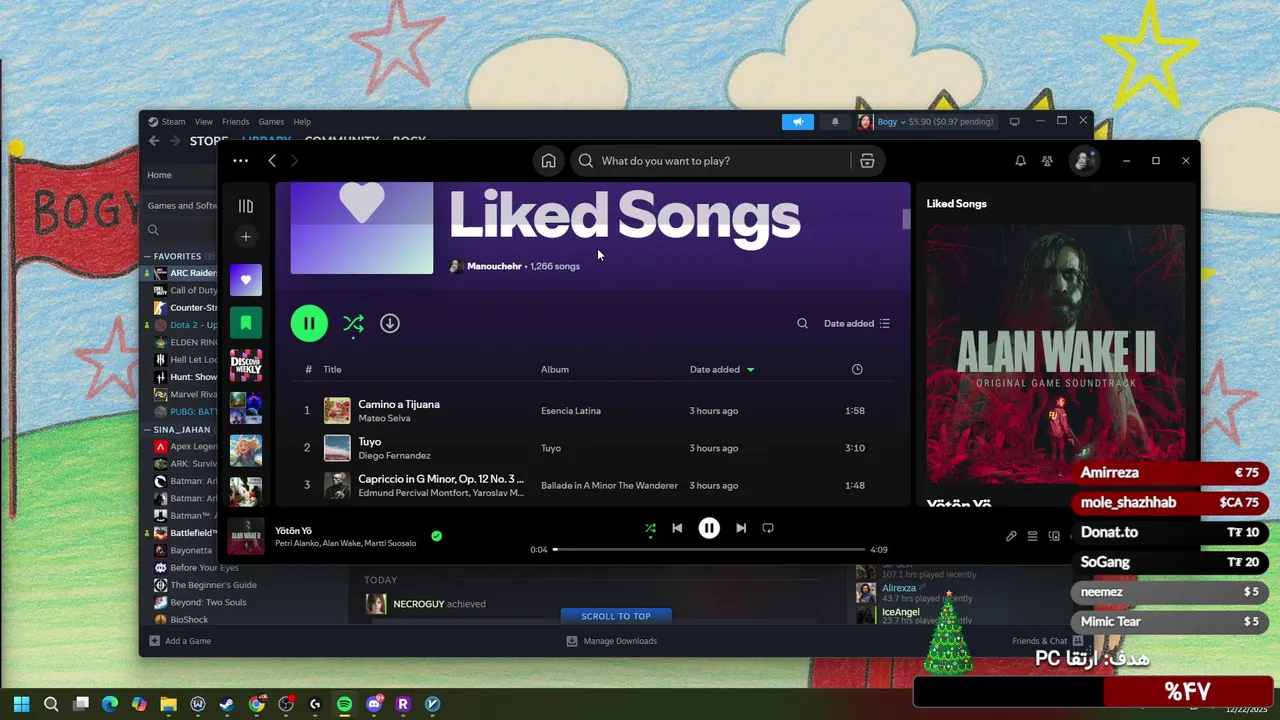Open connect to a device icon
The height and width of the screenshot is (720, 1280).
point(1054,536)
